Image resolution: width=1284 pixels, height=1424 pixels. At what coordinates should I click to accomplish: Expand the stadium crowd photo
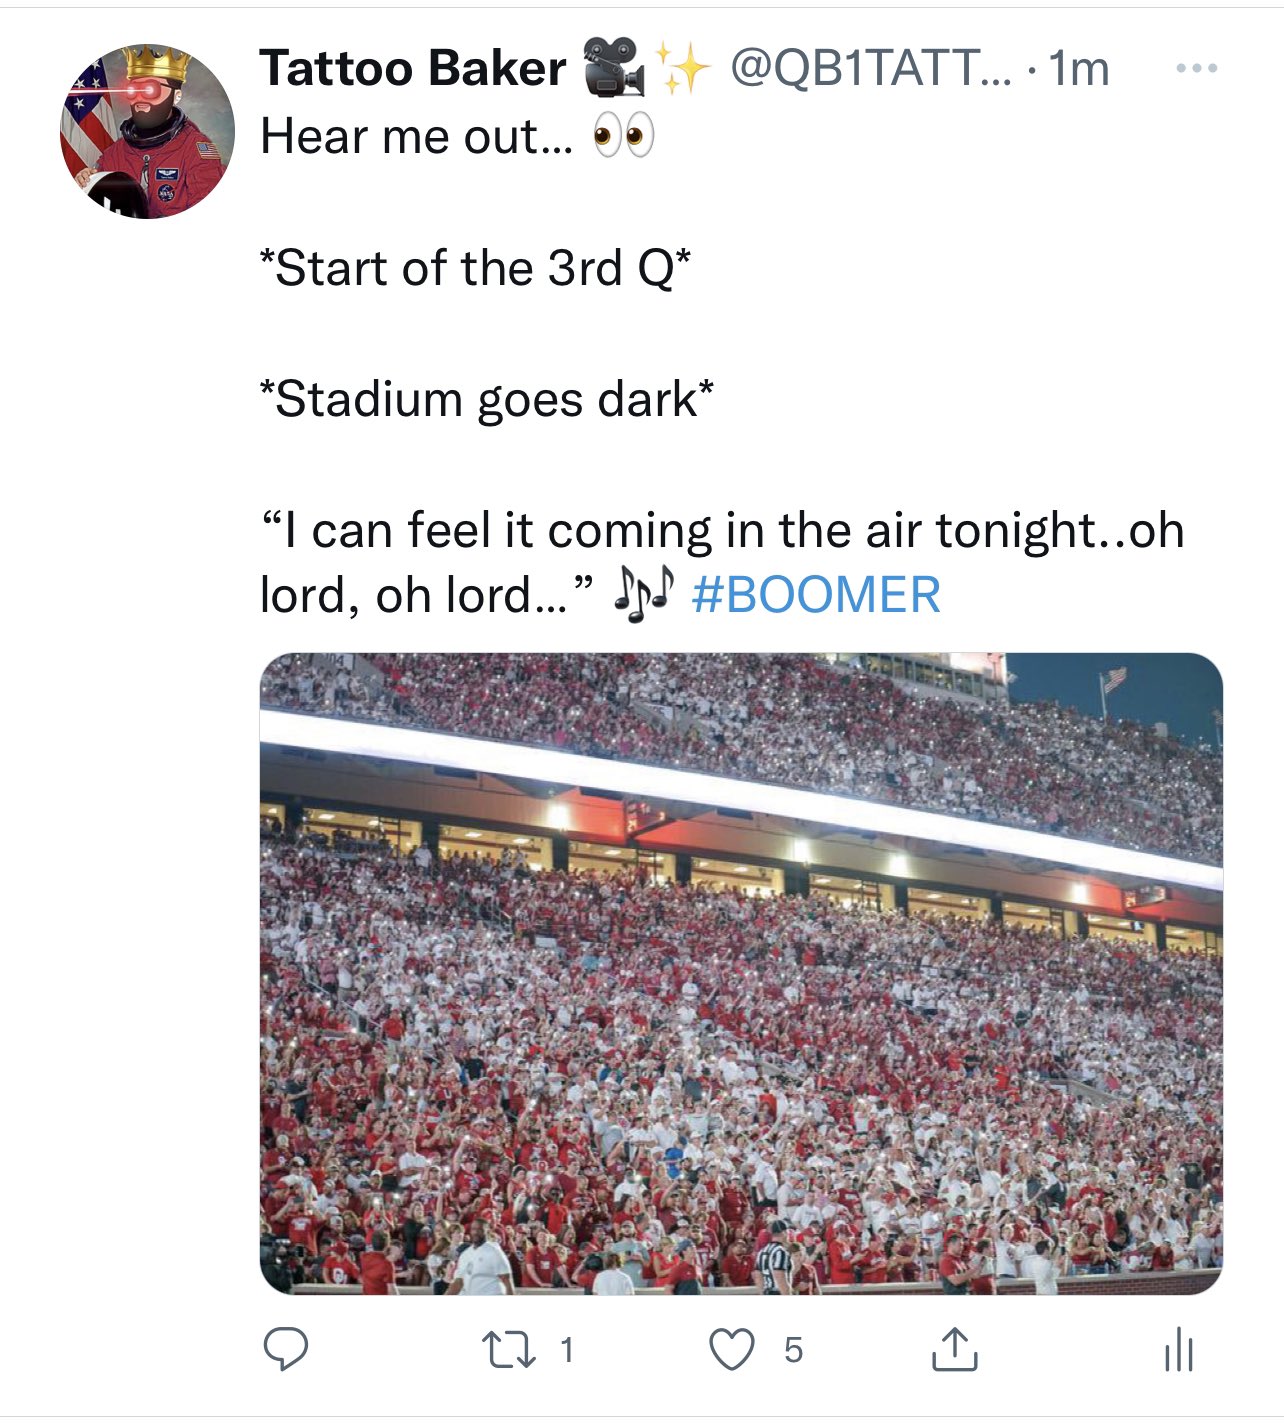(x=741, y=973)
